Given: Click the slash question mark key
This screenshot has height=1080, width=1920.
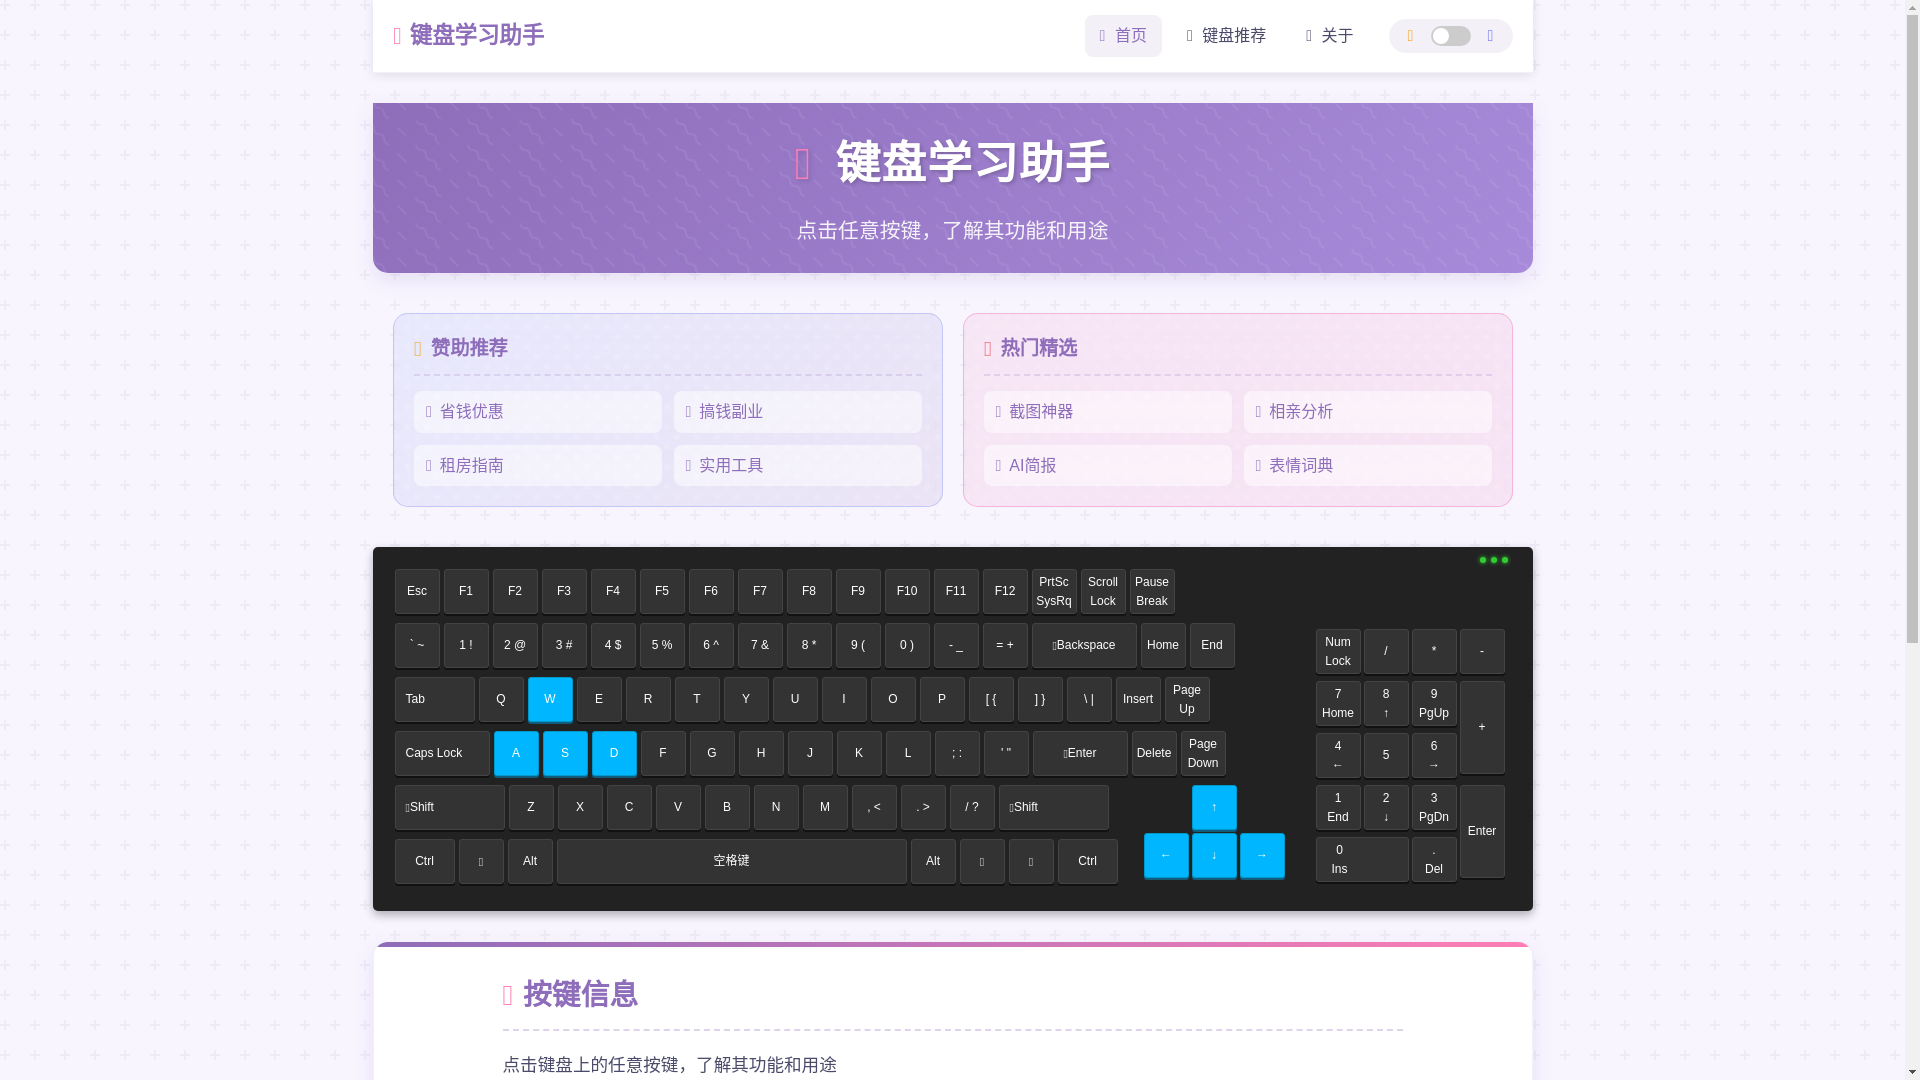Looking at the screenshot, I should 972,807.
